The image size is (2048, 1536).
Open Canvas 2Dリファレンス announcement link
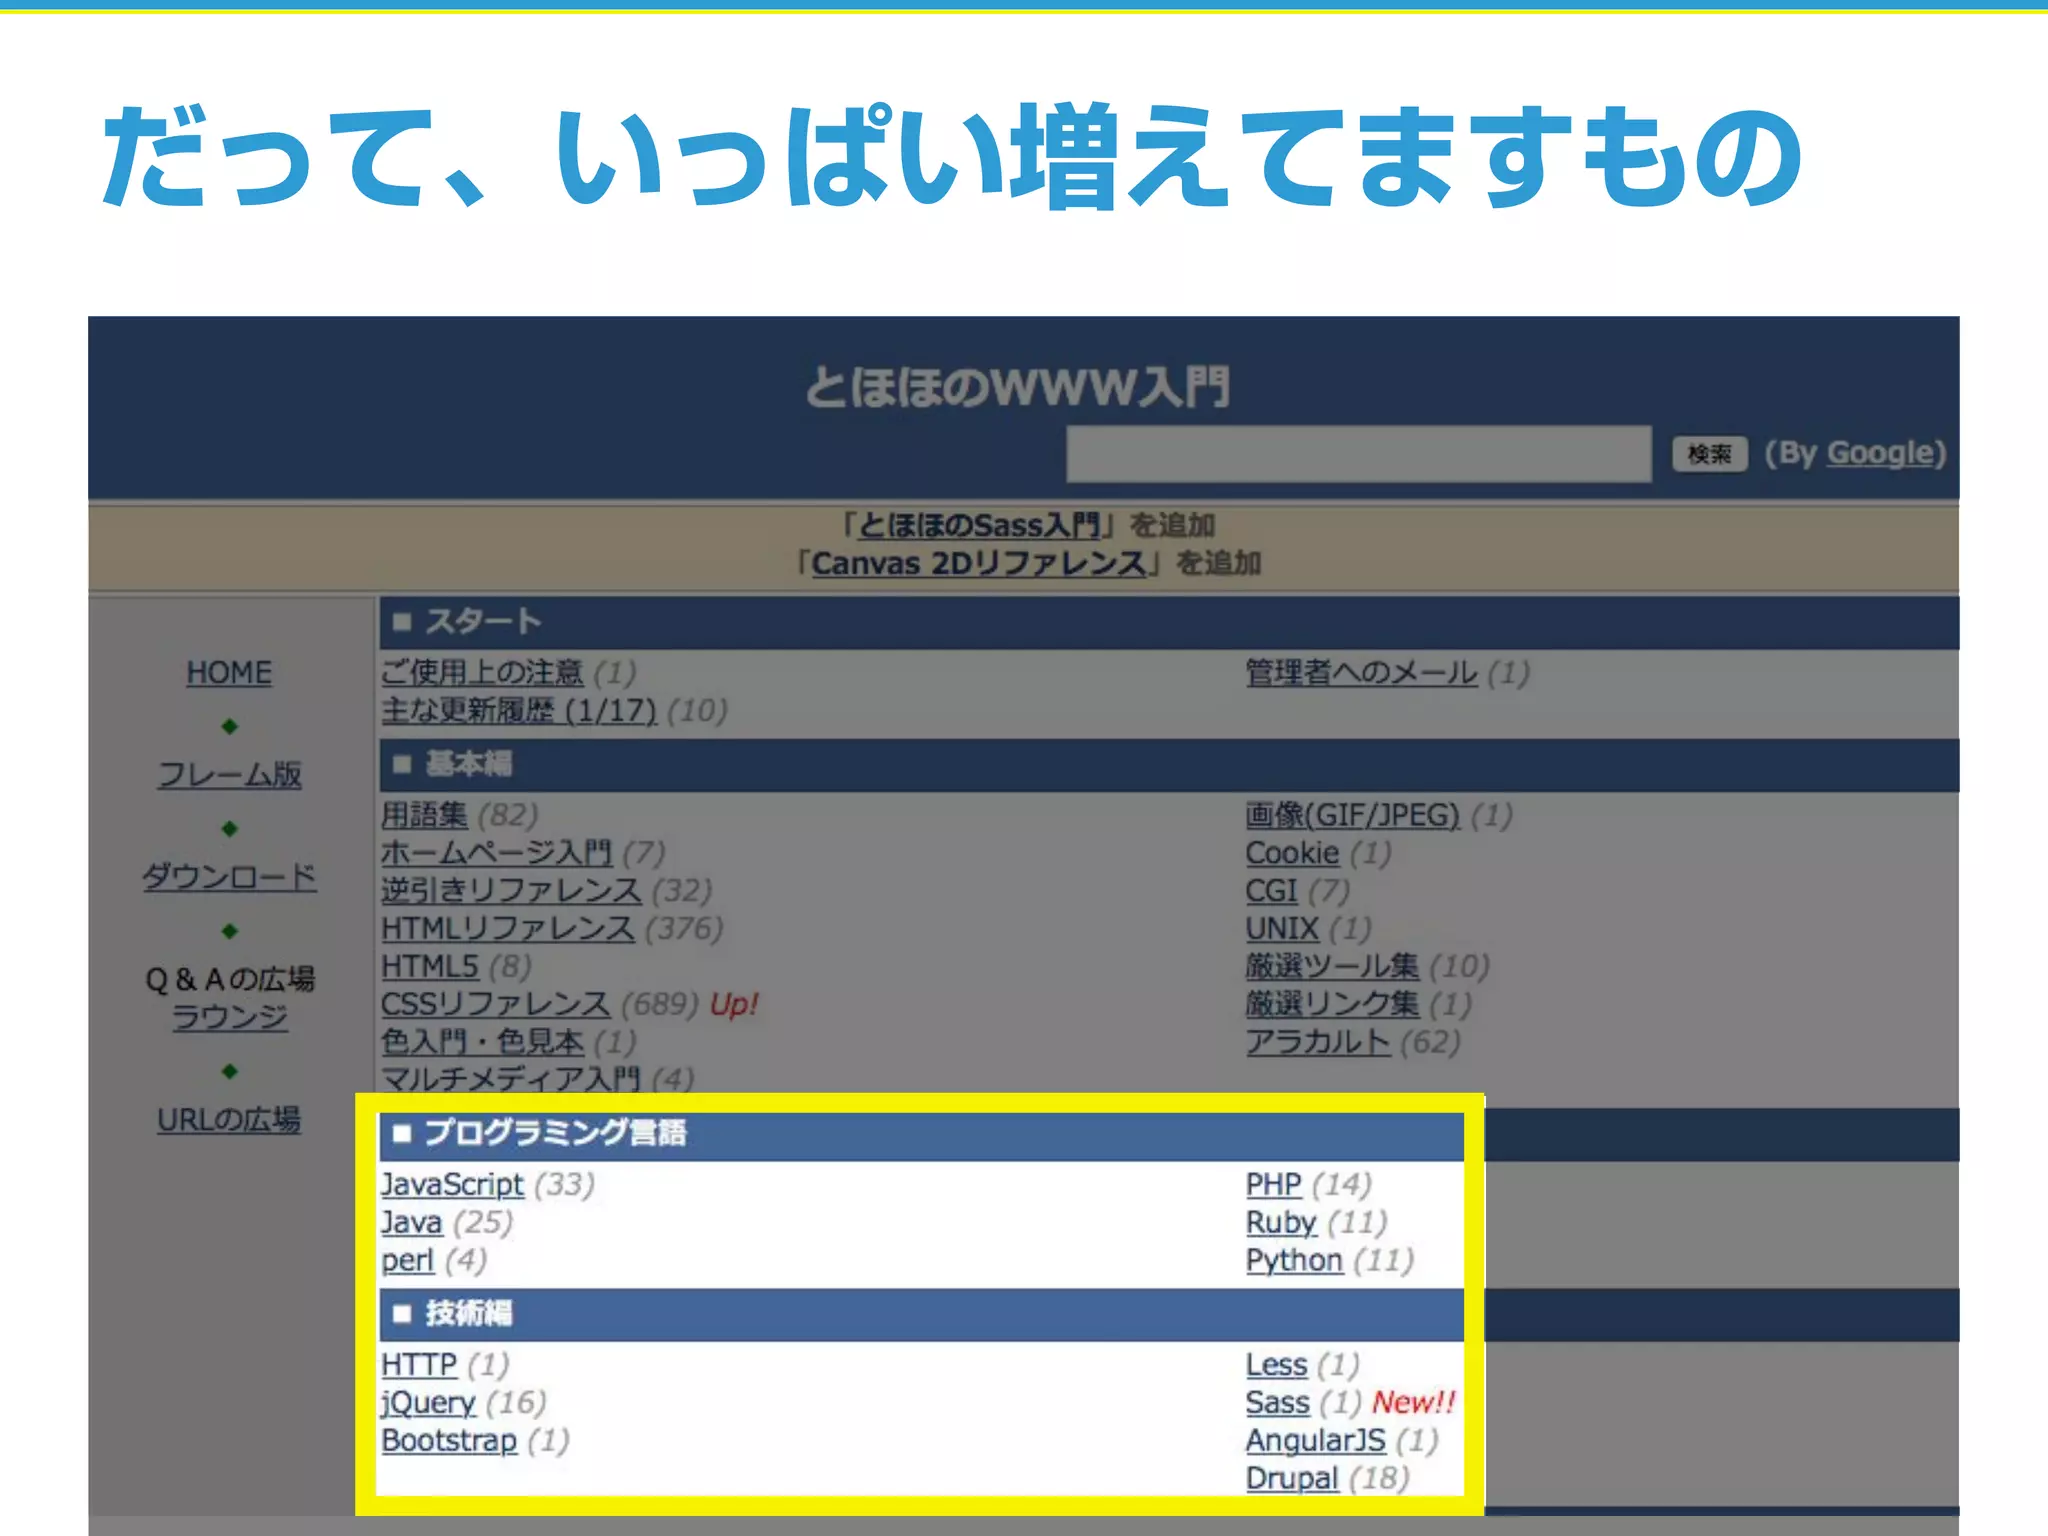(x=978, y=563)
